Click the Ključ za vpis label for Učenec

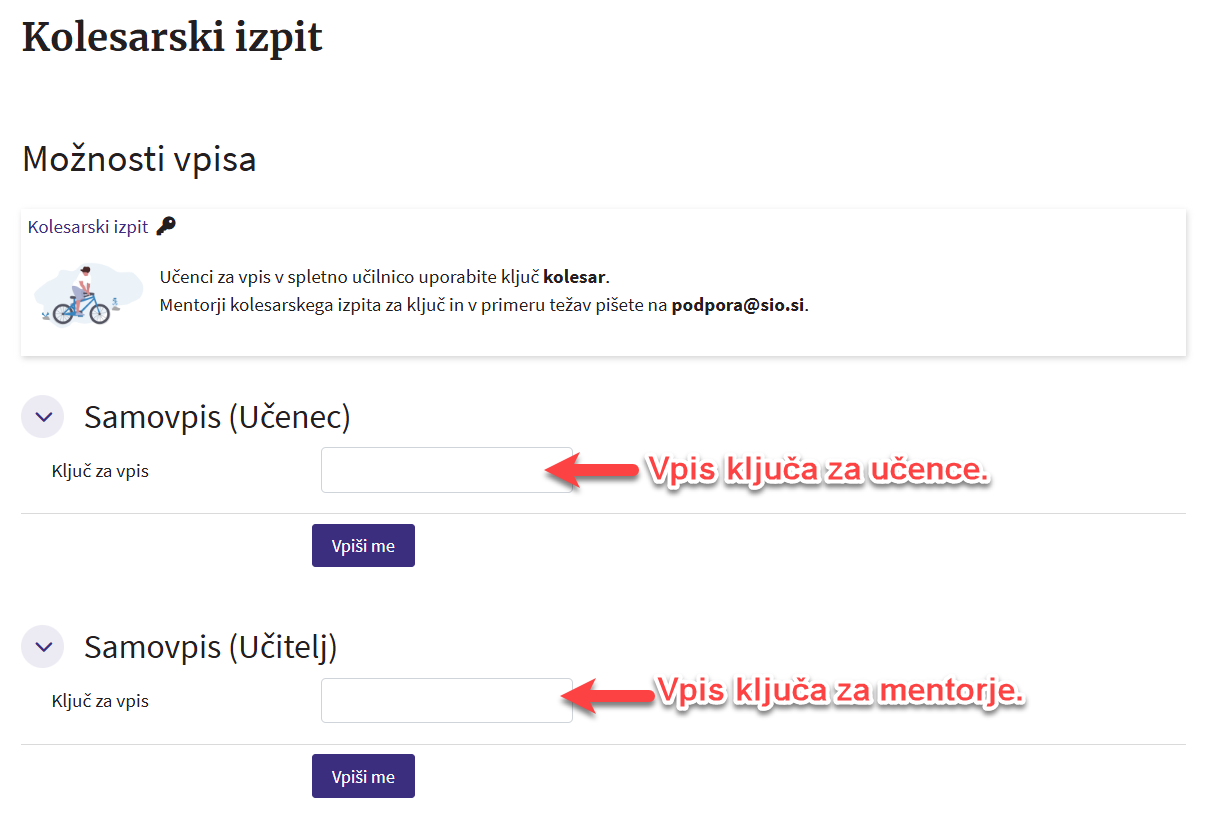click(x=100, y=471)
